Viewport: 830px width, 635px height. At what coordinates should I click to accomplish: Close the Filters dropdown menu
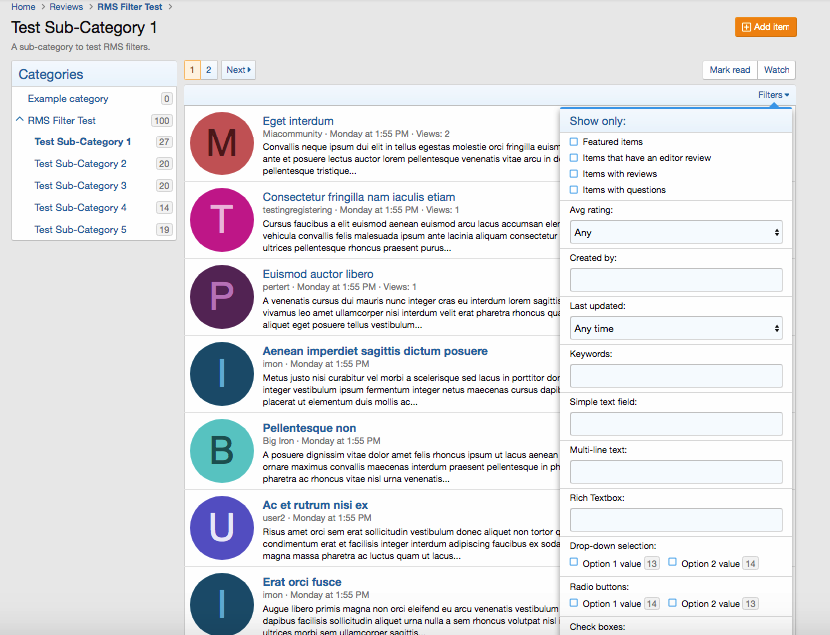773,95
